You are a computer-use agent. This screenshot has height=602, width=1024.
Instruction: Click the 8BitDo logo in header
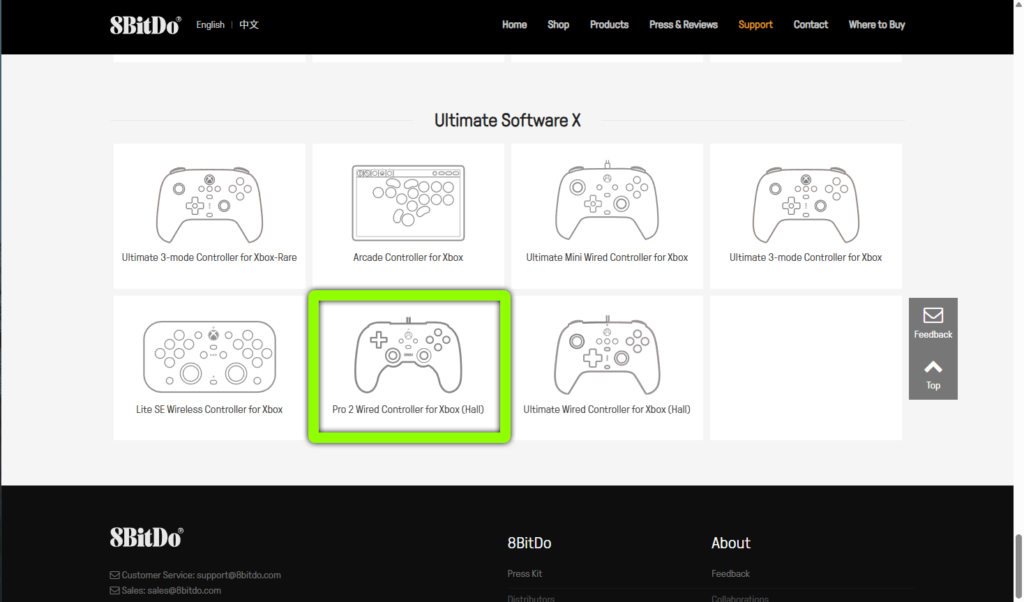(145, 25)
